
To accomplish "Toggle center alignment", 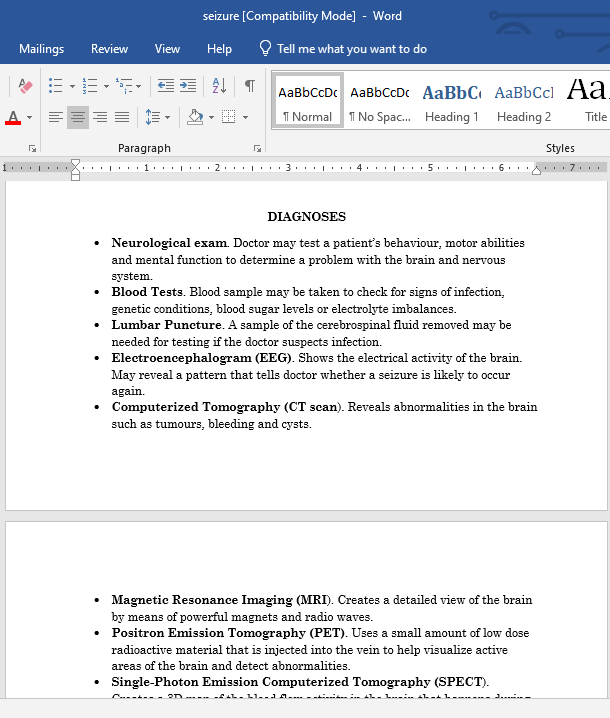I will click(77, 117).
